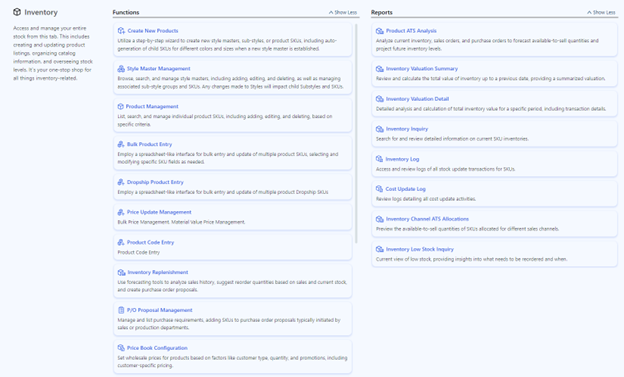View the Product ATS Analysis report

pos(411,31)
